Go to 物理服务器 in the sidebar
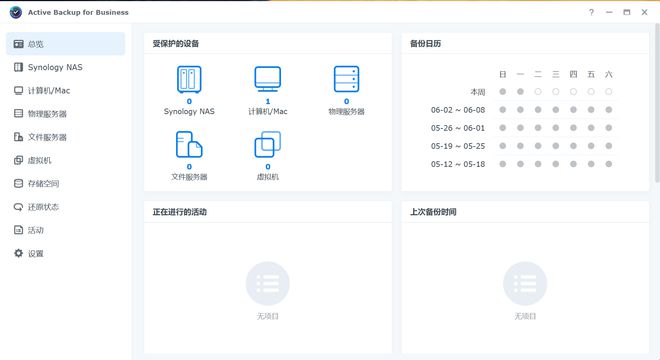The image size is (660, 360). (65, 114)
